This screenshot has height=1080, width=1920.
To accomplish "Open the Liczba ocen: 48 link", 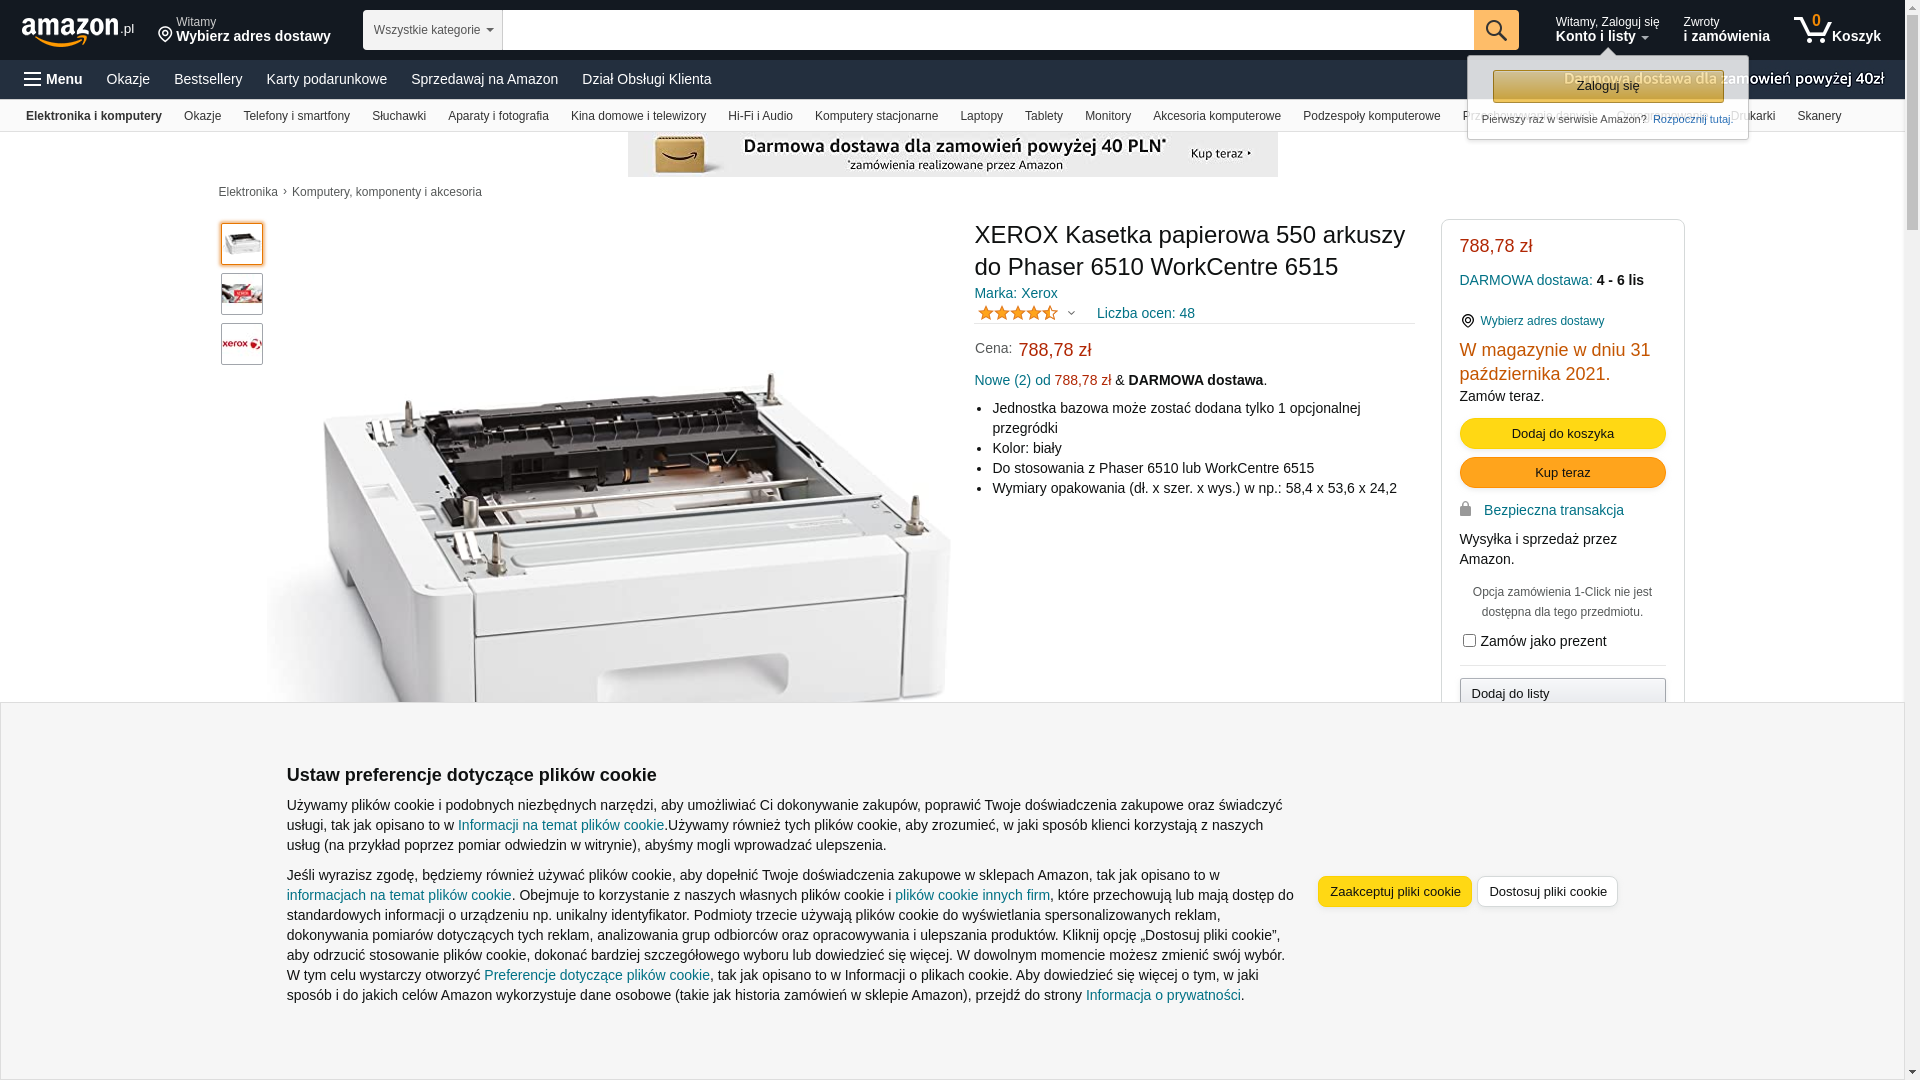I will pos(1146,313).
